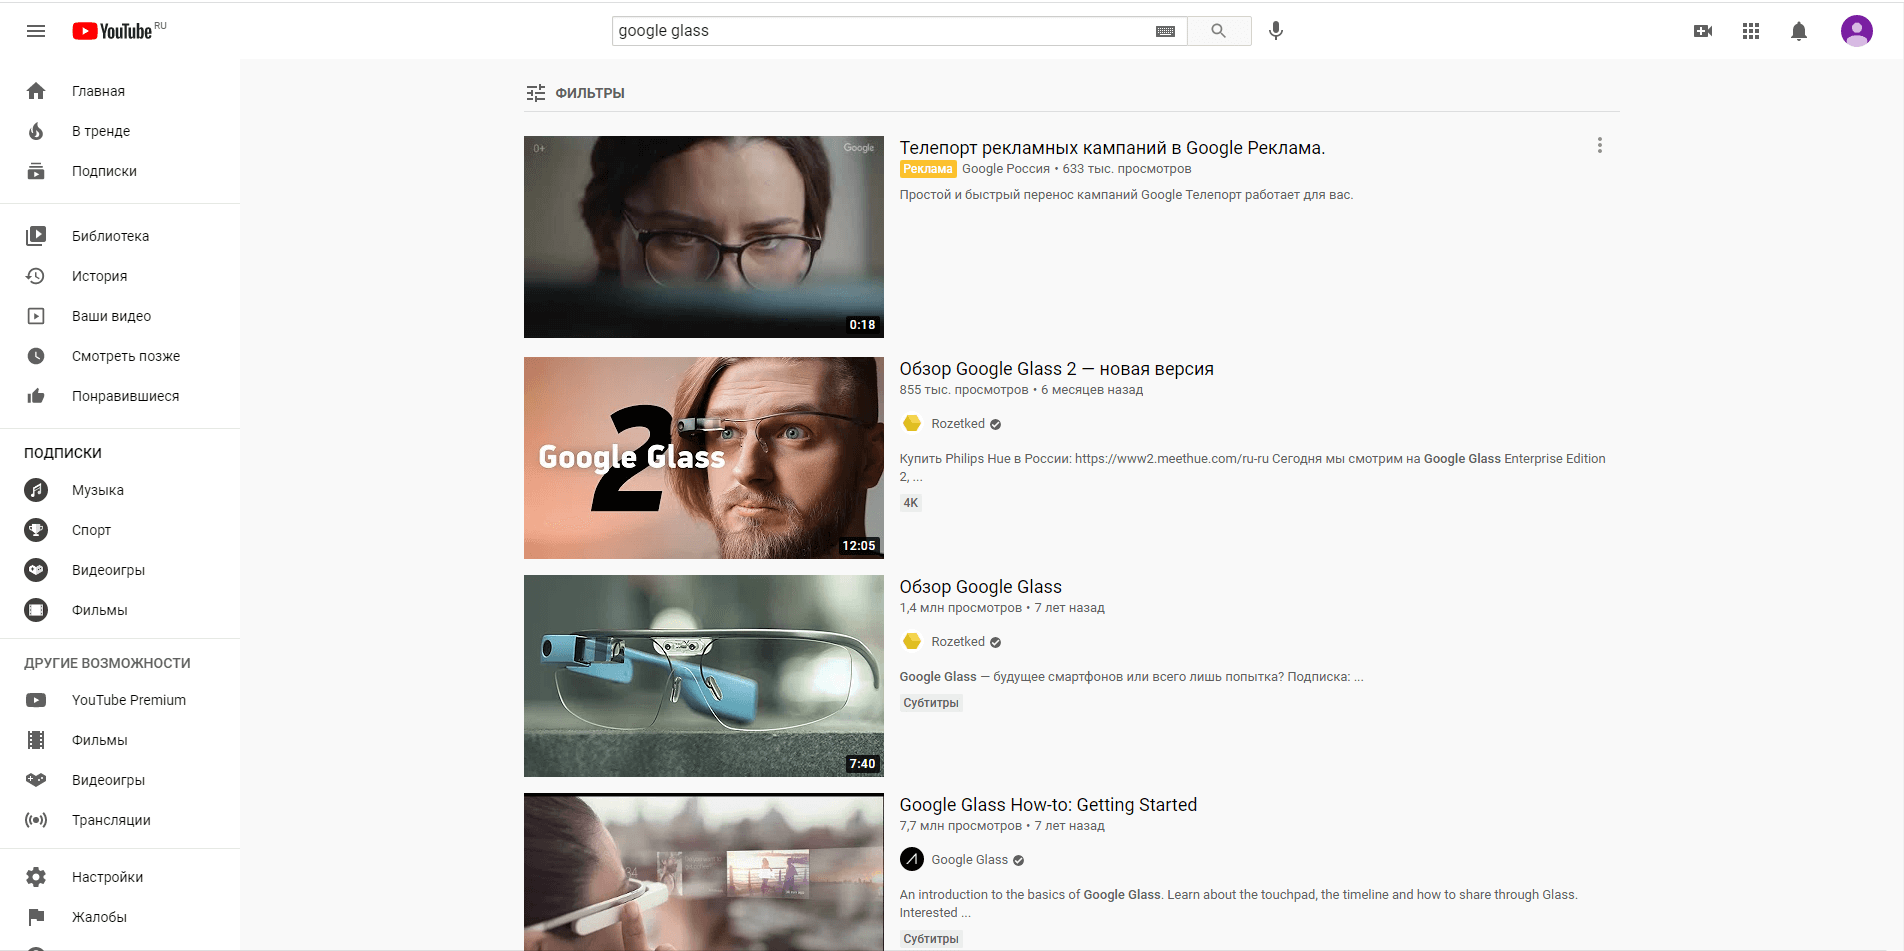Image resolution: width=1904 pixels, height=951 pixels.
Task: Click the Спорт trophy icon
Action: (x=36, y=530)
